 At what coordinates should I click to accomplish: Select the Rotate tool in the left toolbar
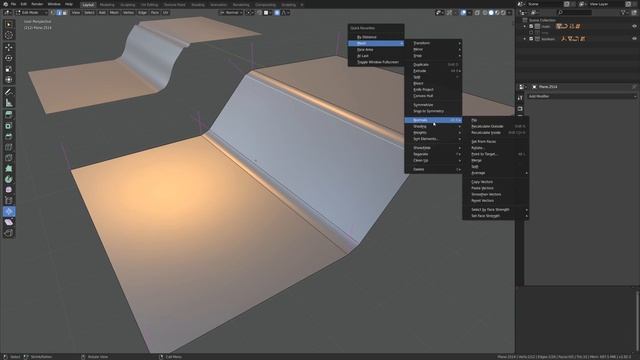click(x=9, y=58)
